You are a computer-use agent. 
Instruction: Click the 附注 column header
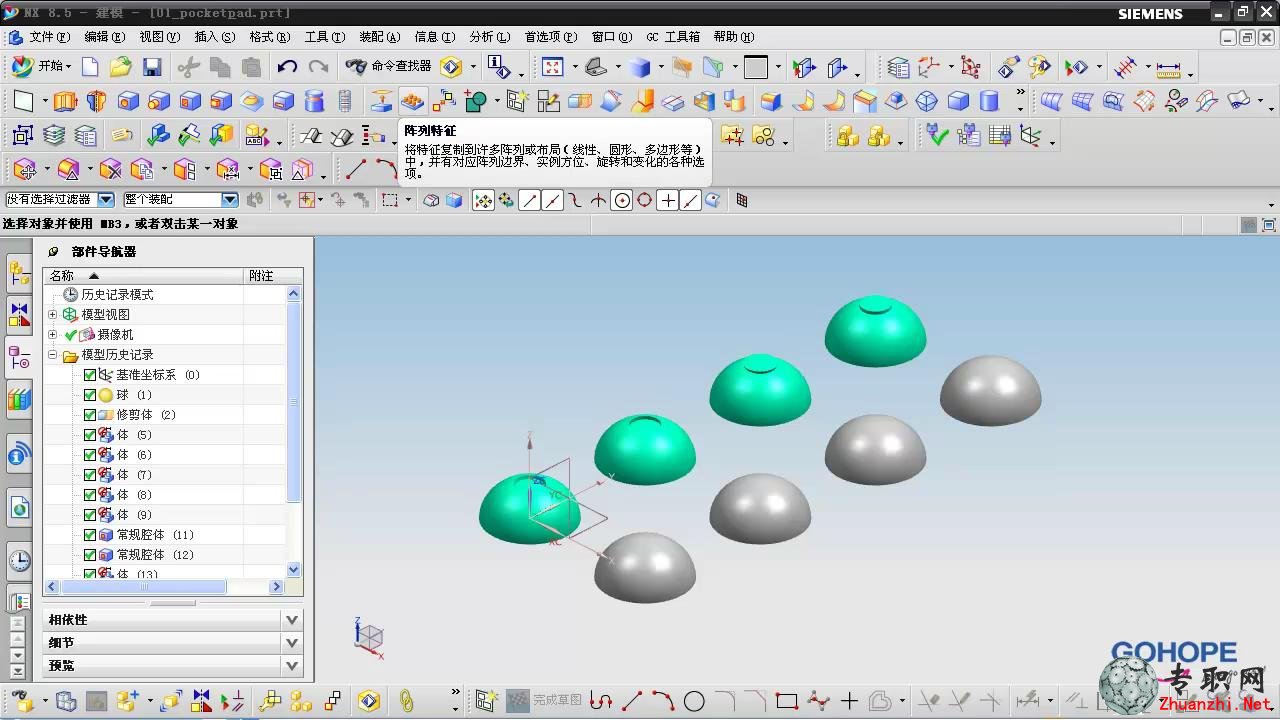click(273, 275)
